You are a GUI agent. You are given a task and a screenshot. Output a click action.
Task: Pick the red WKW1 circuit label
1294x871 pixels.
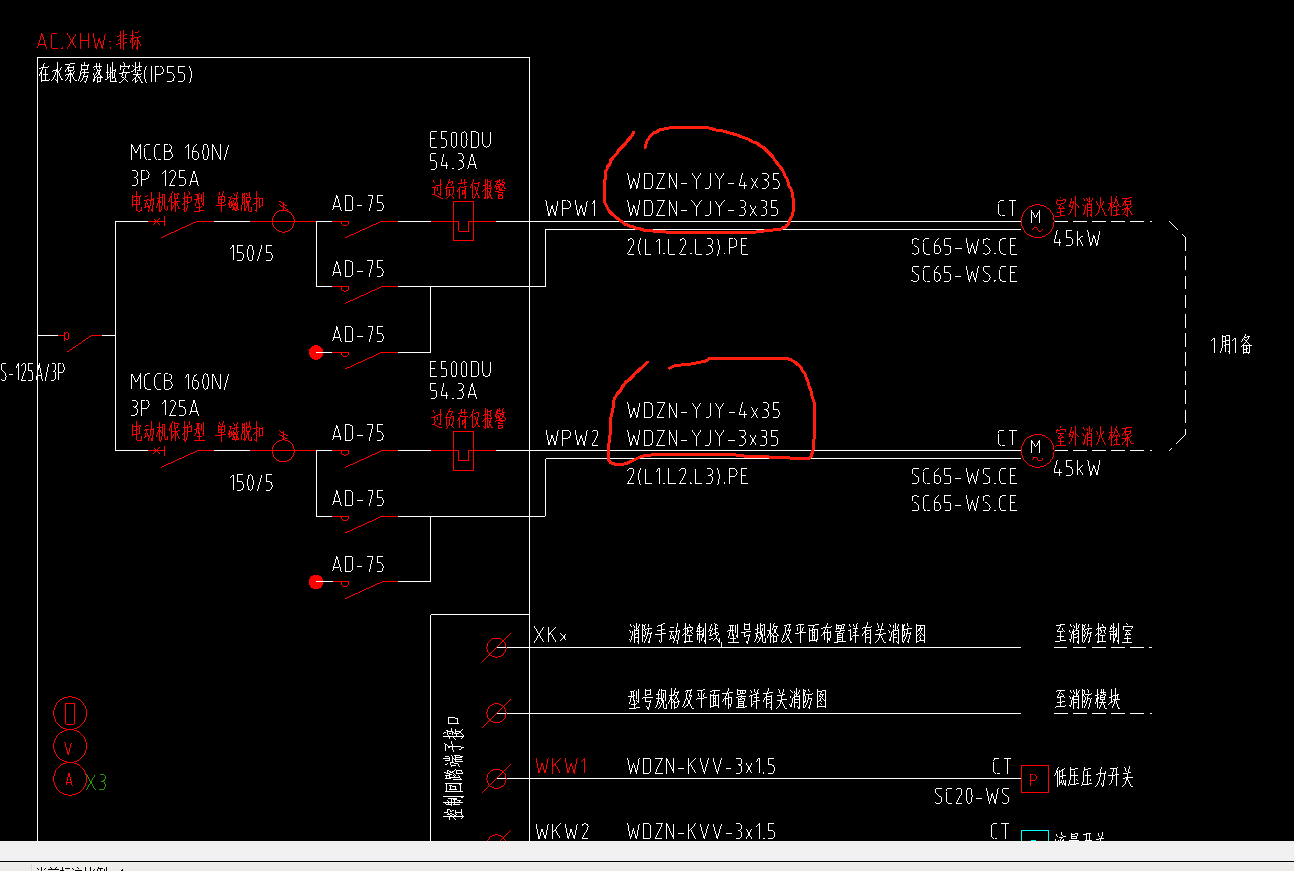[561, 767]
